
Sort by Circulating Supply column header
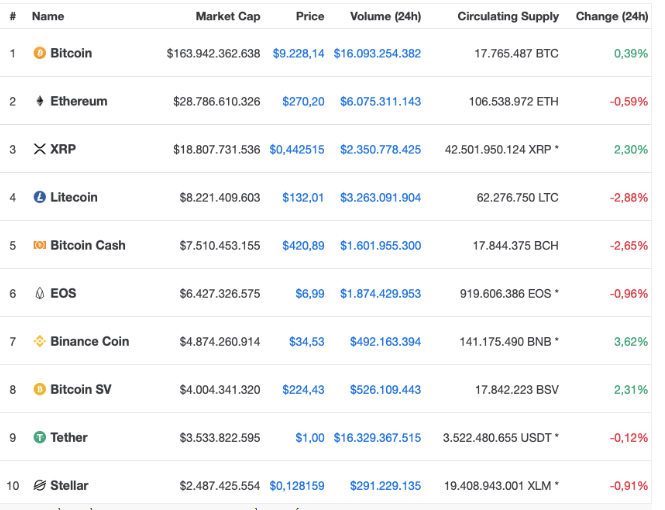click(x=508, y=16)
